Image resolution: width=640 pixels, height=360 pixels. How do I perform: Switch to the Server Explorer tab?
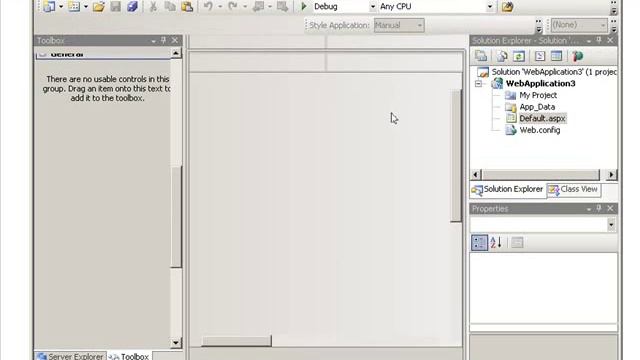click(70, 356)
